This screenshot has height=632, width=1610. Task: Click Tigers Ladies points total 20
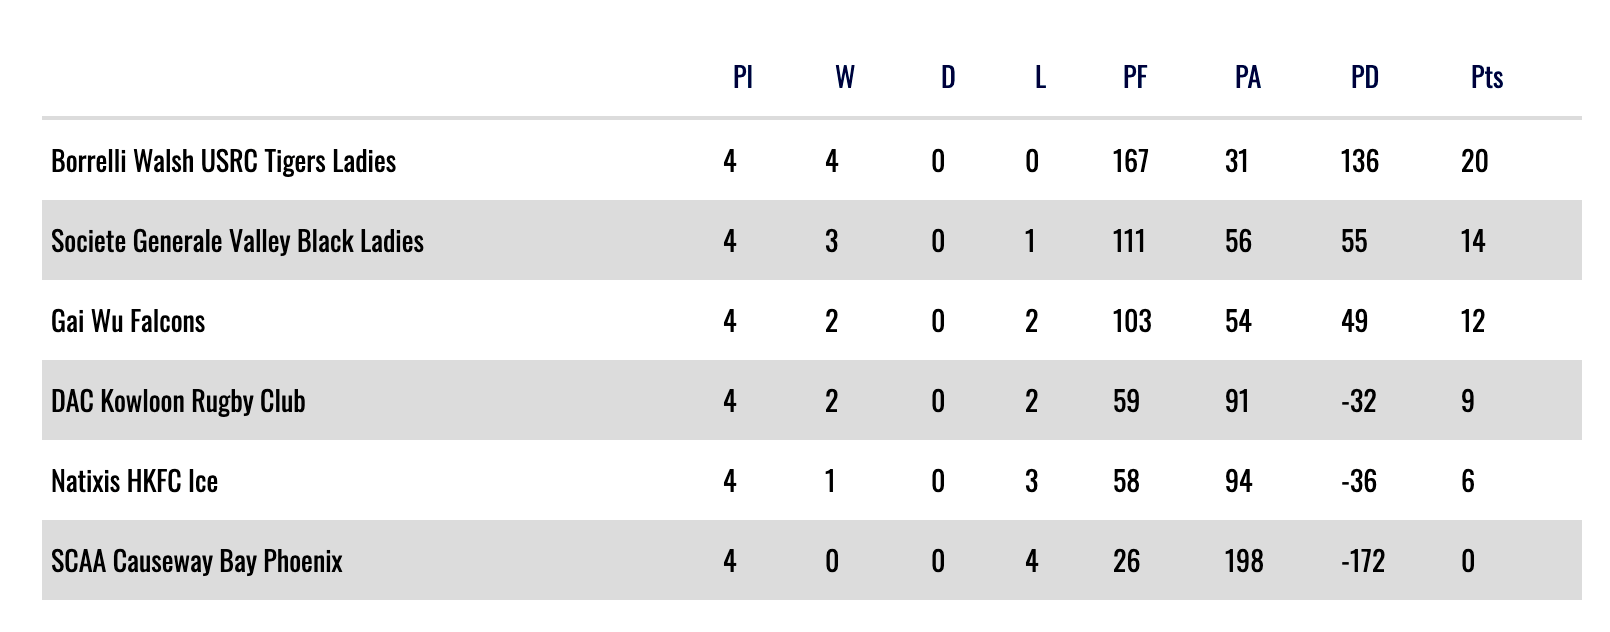coord(1474,161)
